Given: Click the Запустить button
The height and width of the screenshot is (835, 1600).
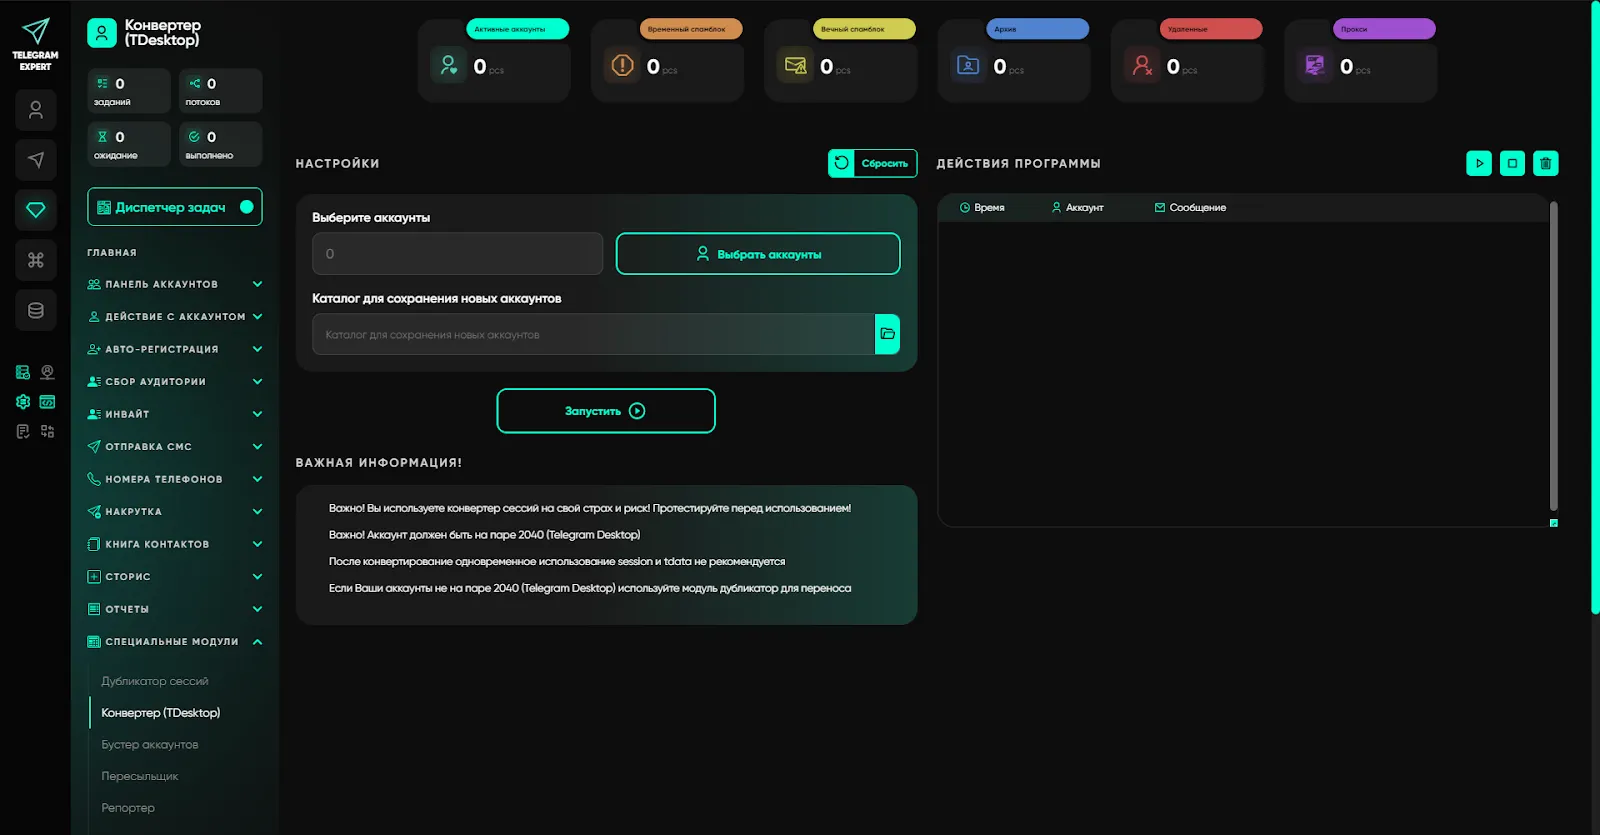Looking at the screenshot, I should (x=606, y=411).
